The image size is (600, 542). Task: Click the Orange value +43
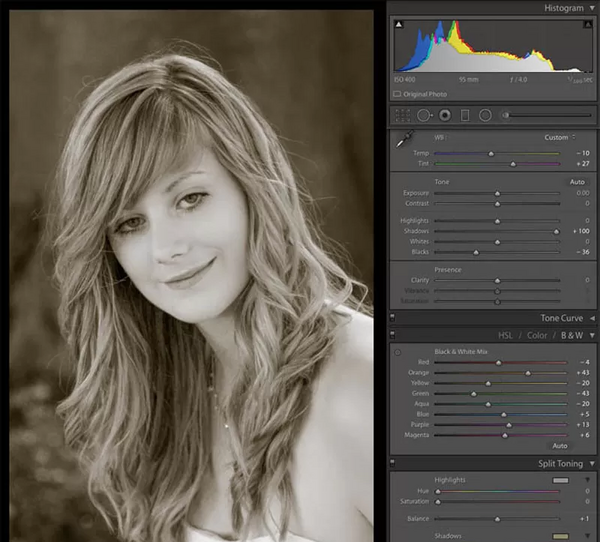tap(583, 372)
